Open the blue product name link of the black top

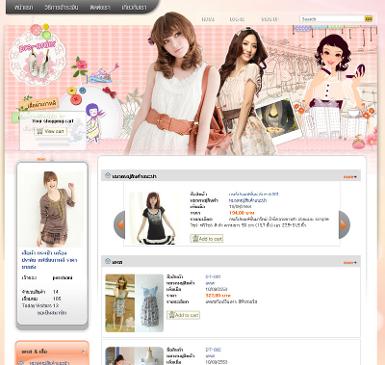(x=254, y=194)
